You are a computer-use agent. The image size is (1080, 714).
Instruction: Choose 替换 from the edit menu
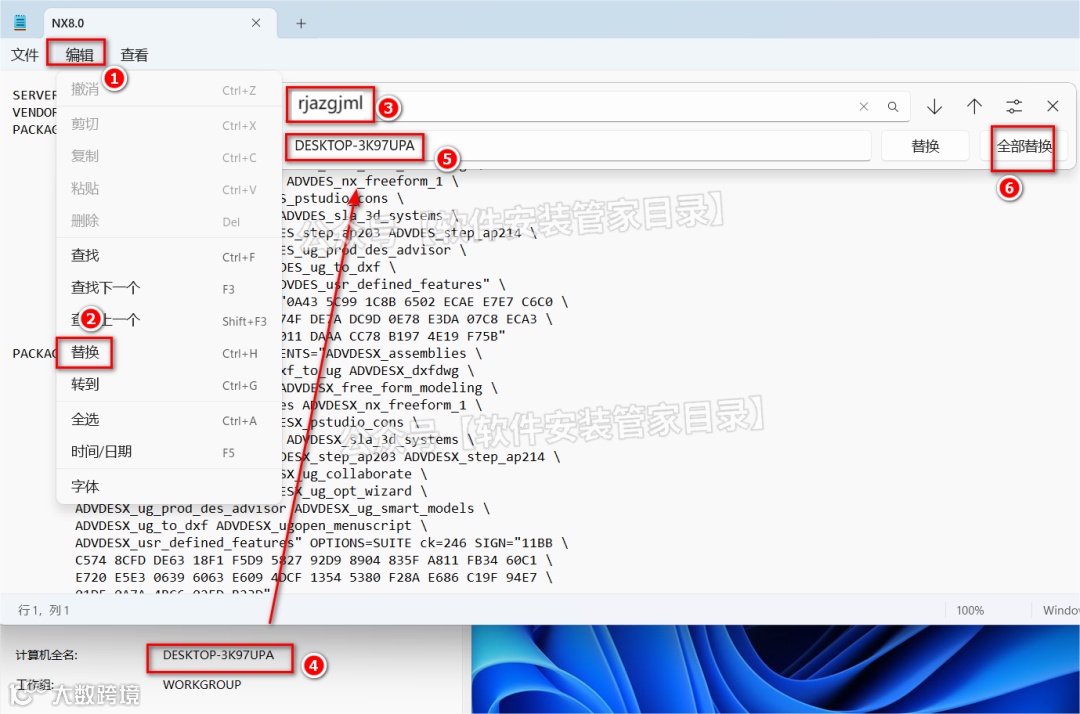[169, 353]
